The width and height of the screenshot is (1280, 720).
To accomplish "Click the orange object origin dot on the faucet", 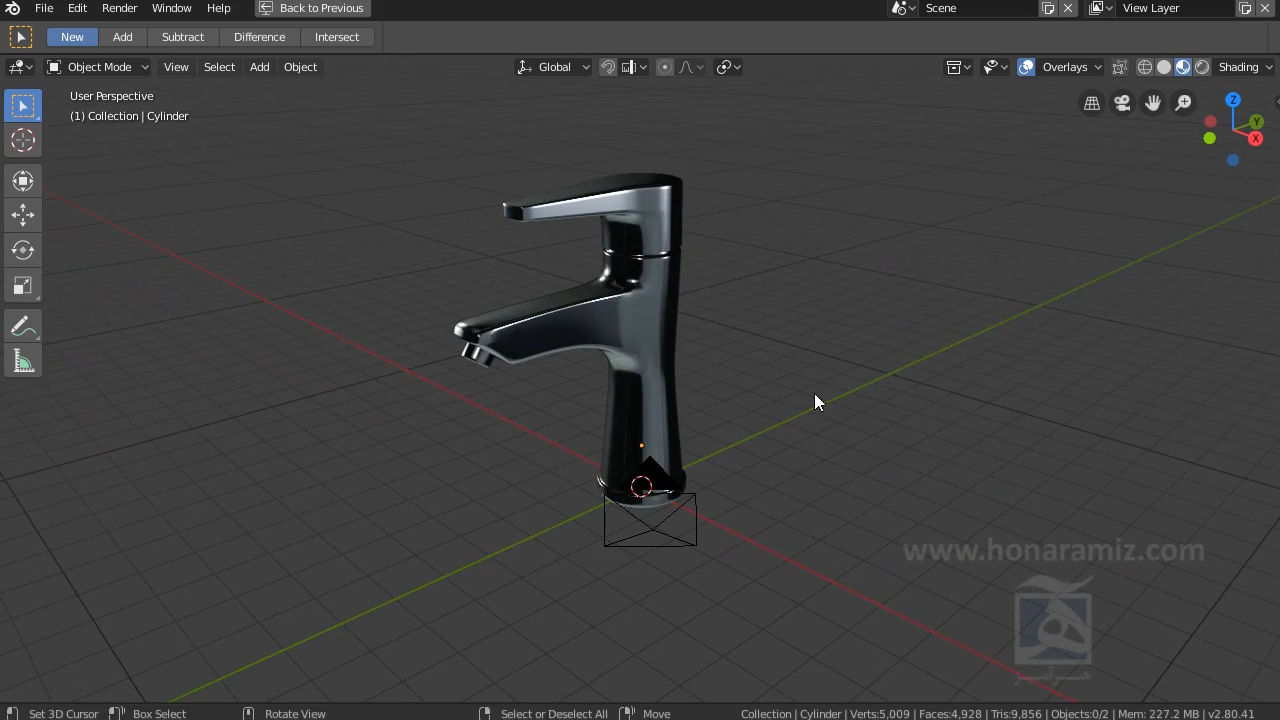I will [641, 446].
